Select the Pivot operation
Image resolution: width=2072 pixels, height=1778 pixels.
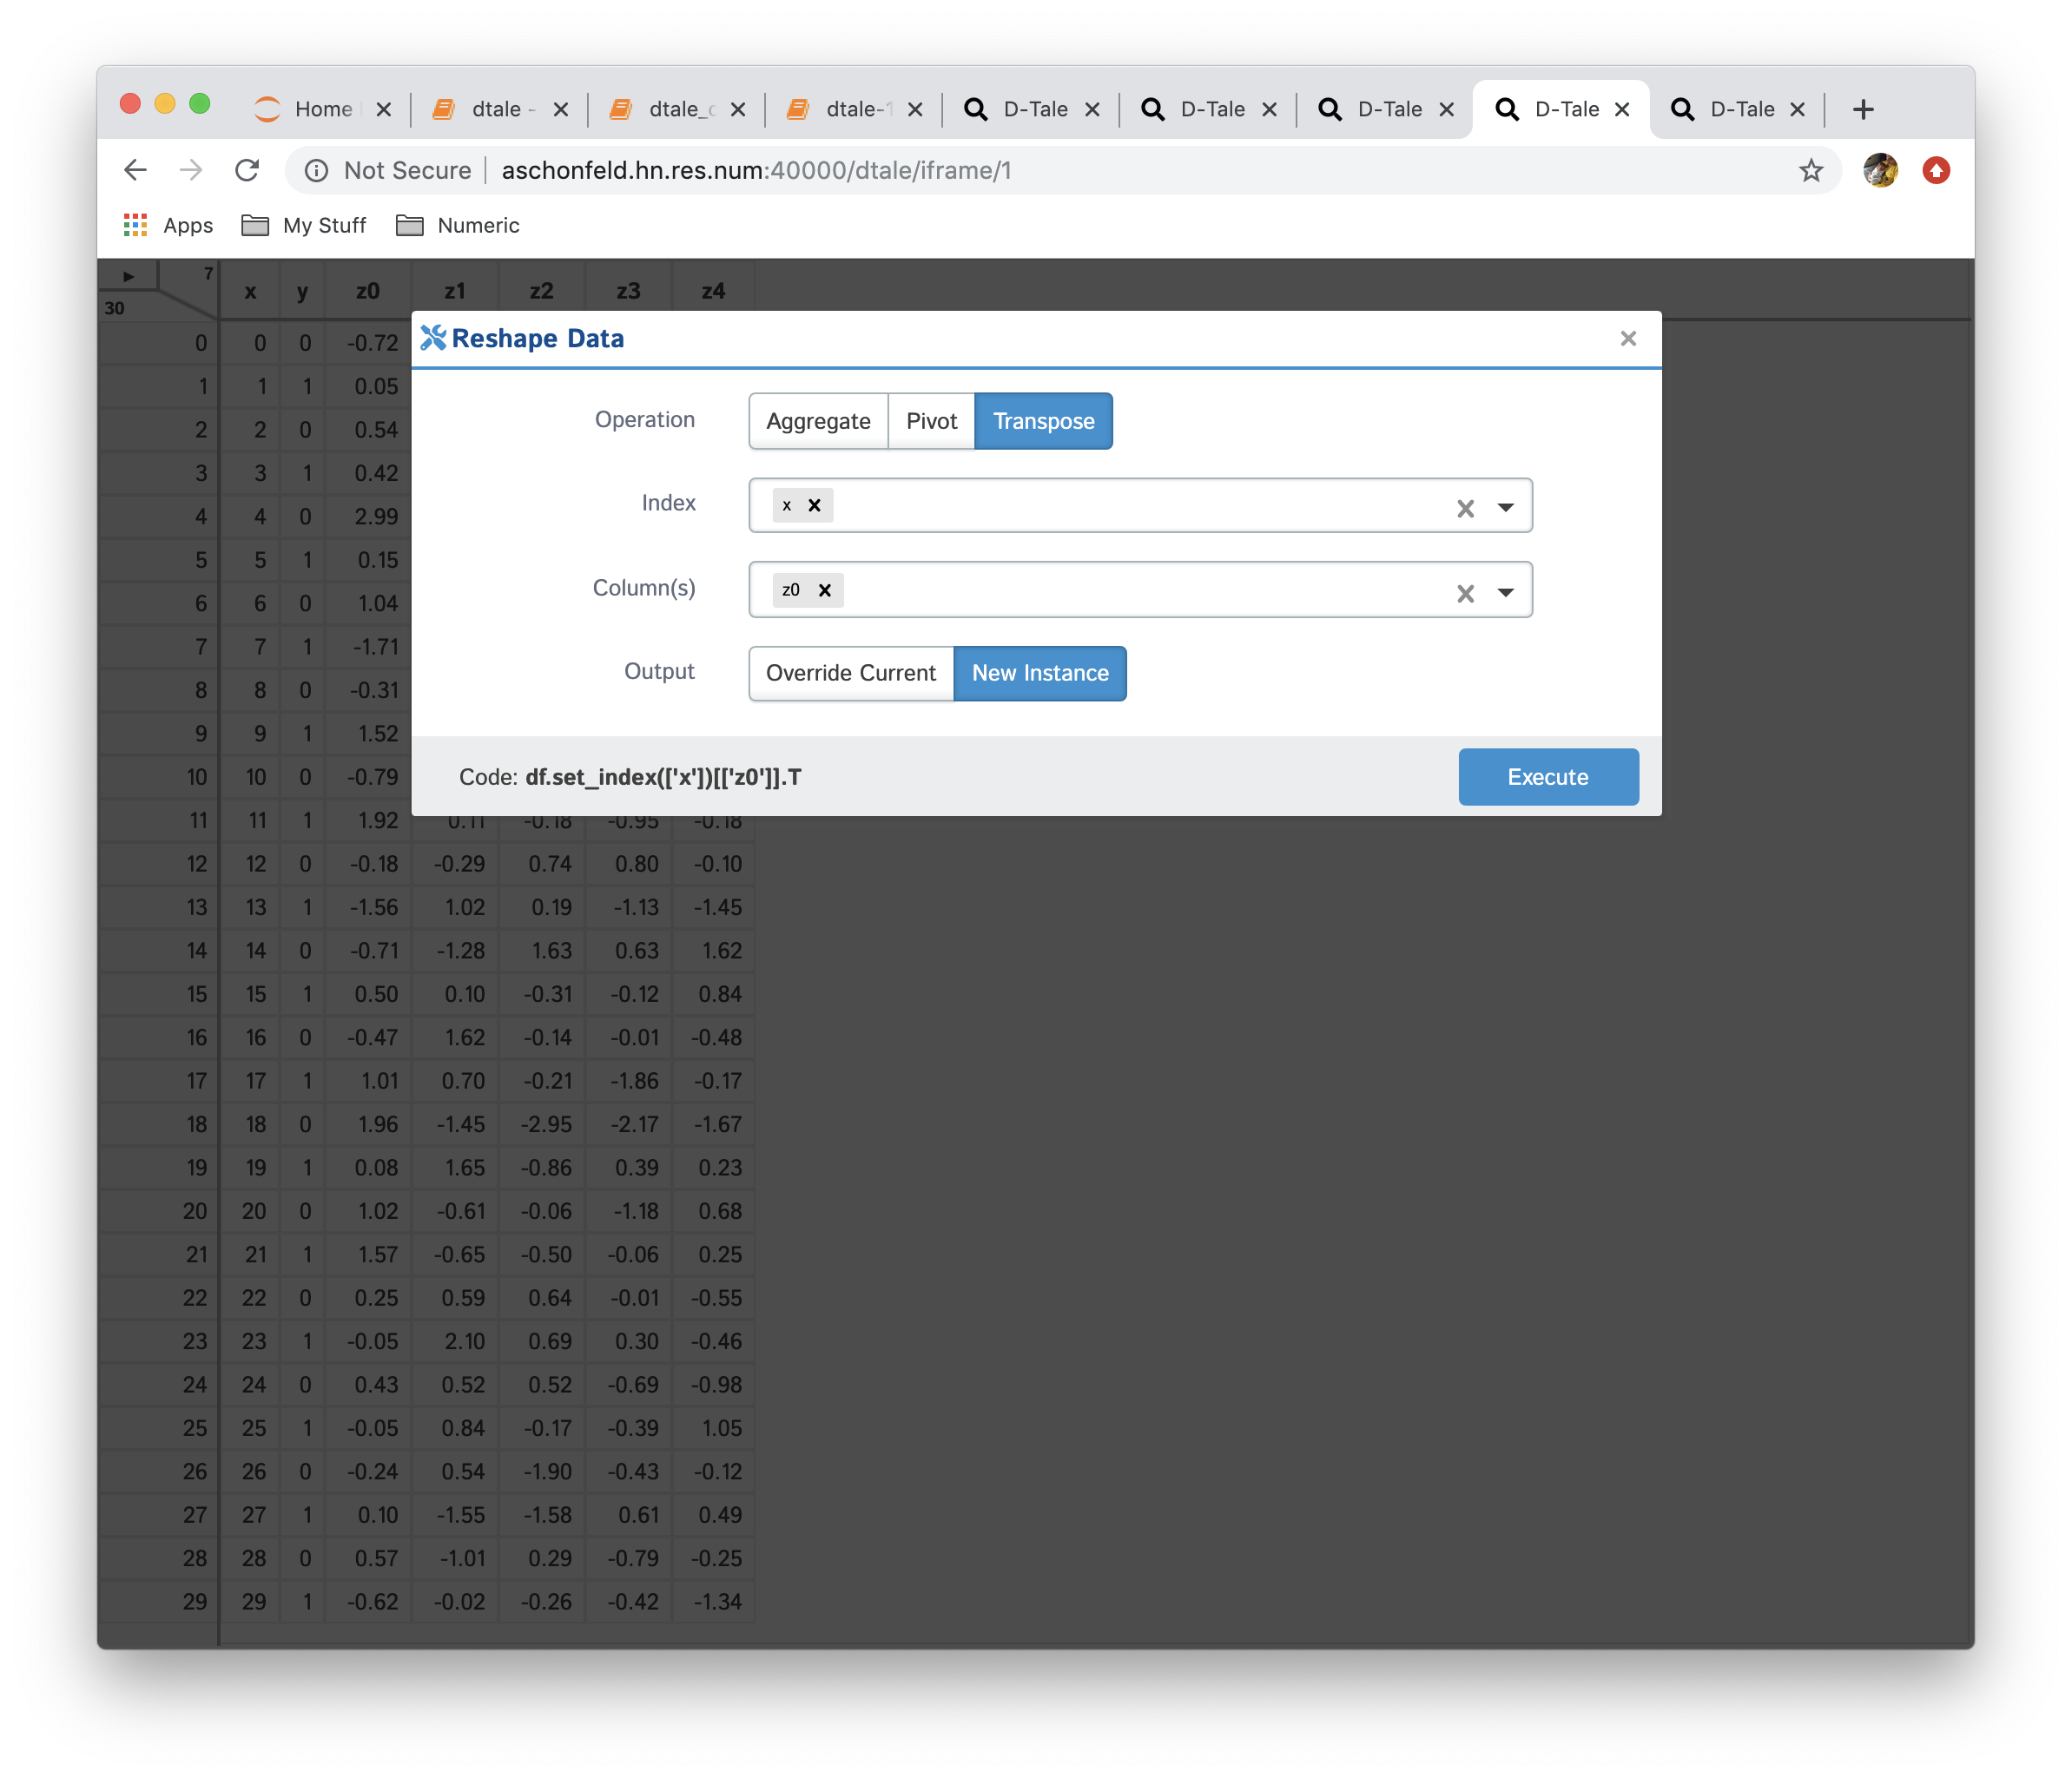[931, 421]
